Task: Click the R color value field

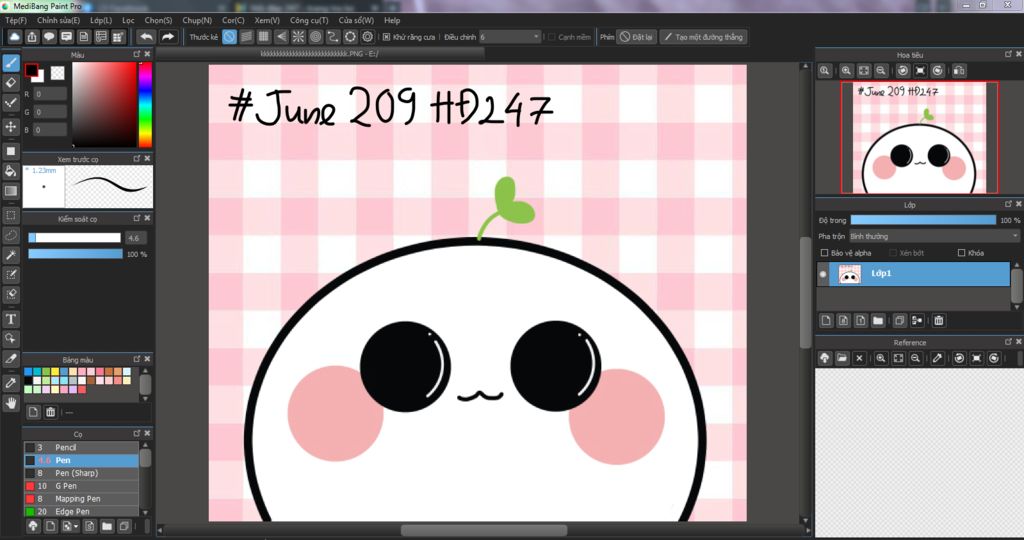Action: pos(50,94)
